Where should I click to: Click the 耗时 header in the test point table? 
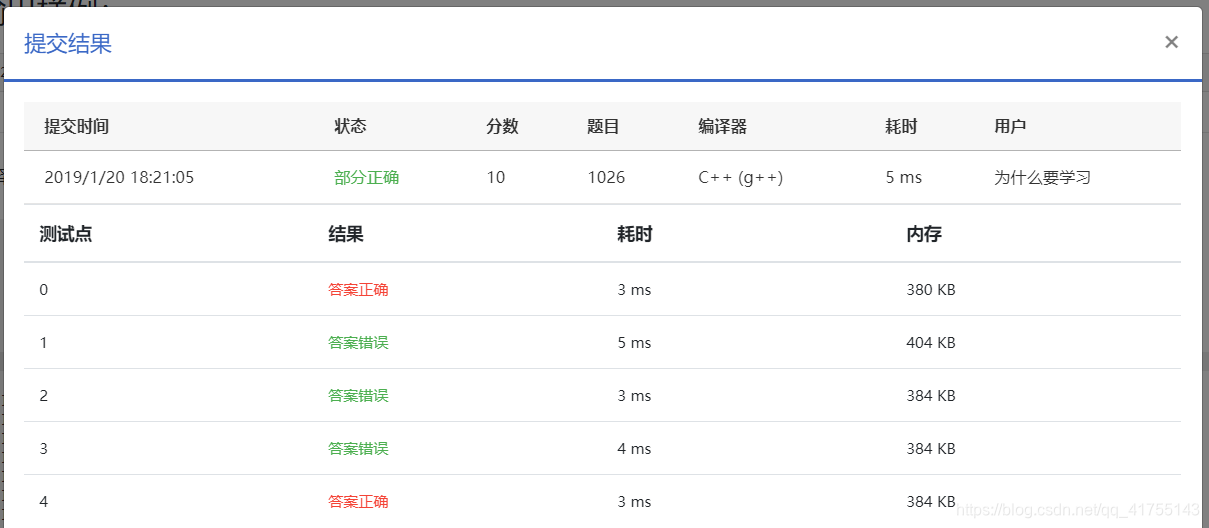[635, 234]
